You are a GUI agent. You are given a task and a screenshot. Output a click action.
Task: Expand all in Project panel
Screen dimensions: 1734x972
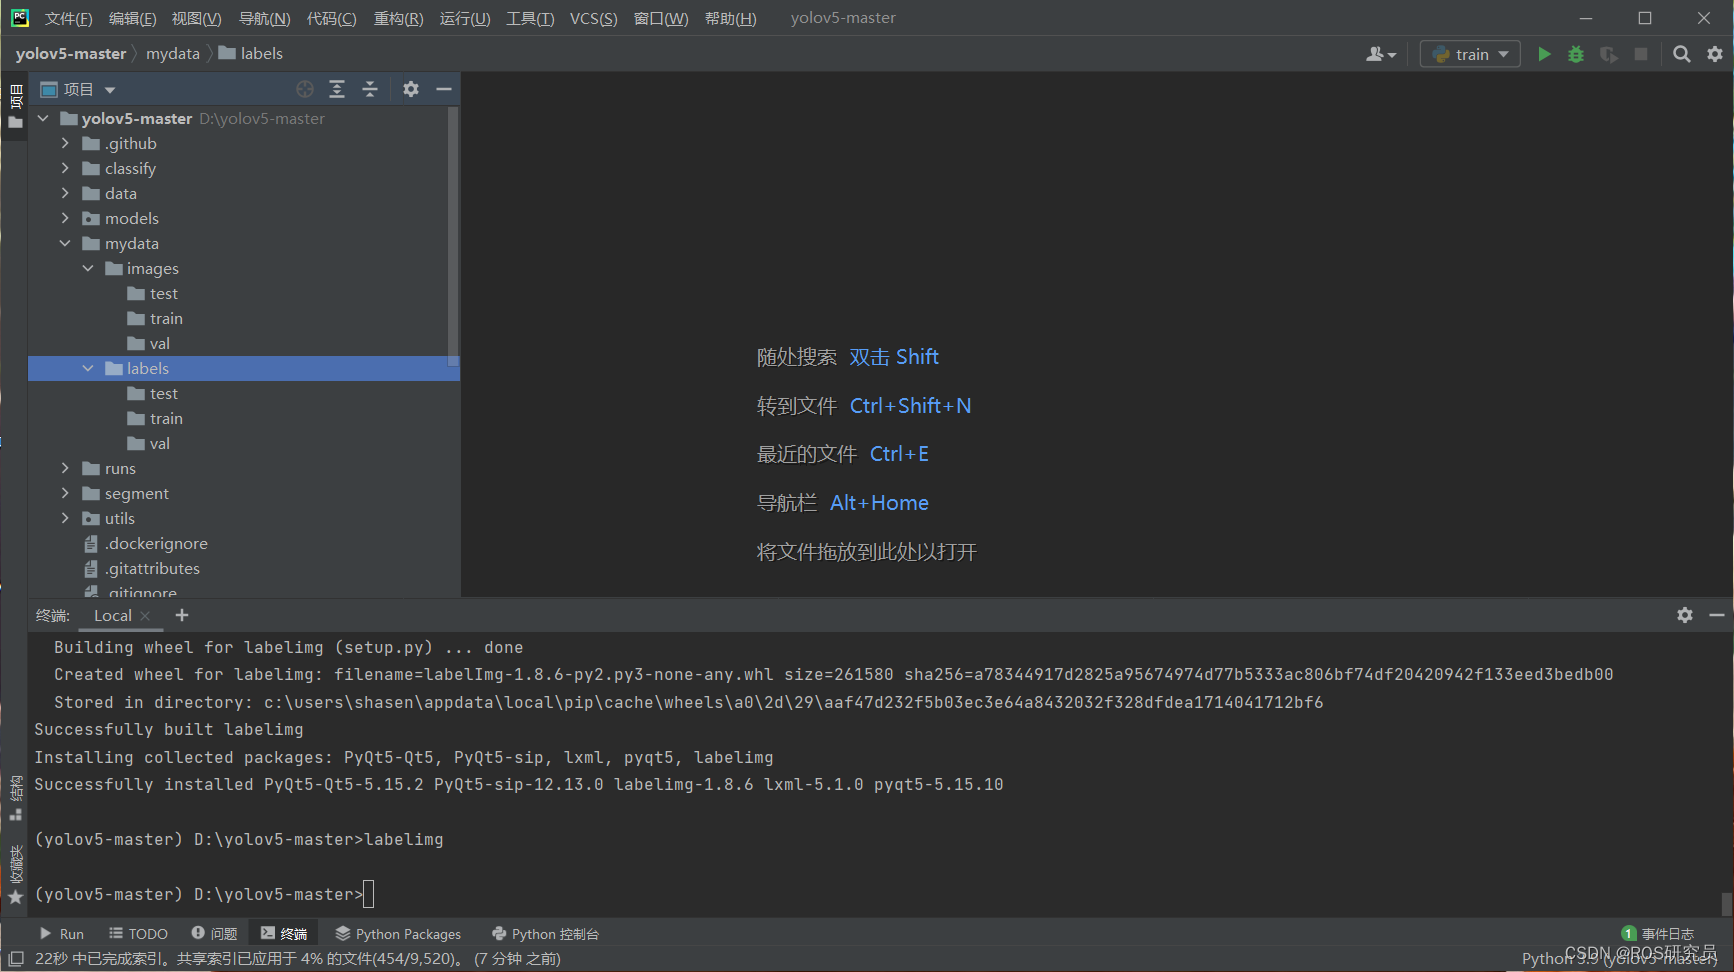(337, 89)
